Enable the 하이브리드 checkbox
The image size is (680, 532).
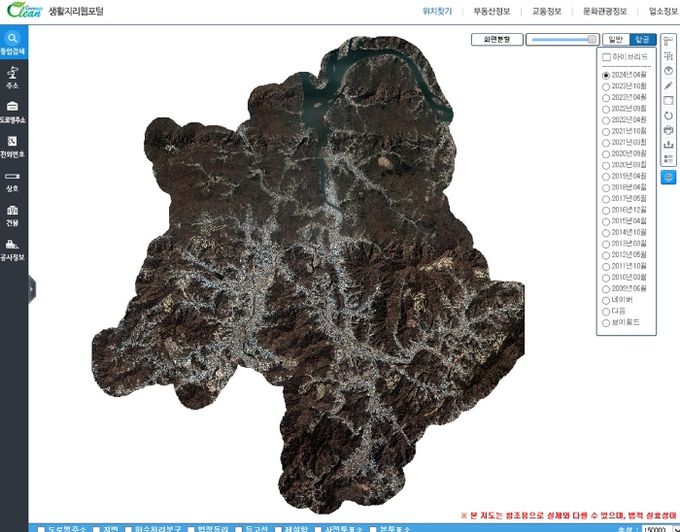click(x=607, y=57)
